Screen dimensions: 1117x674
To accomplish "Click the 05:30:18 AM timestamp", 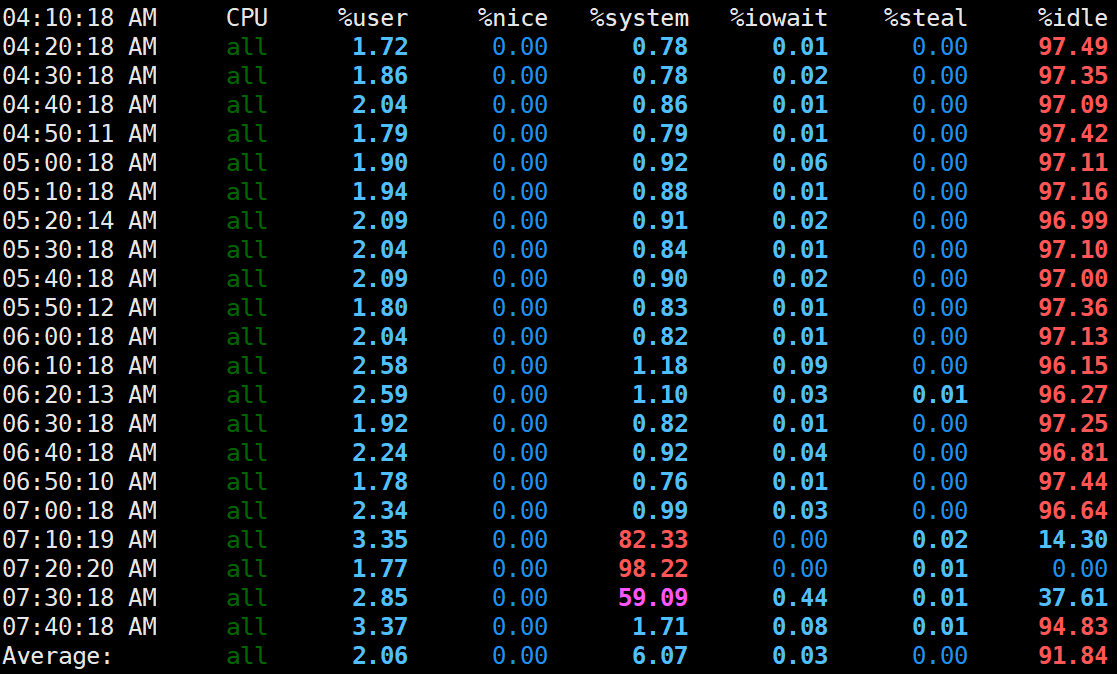I will (80, 249).
